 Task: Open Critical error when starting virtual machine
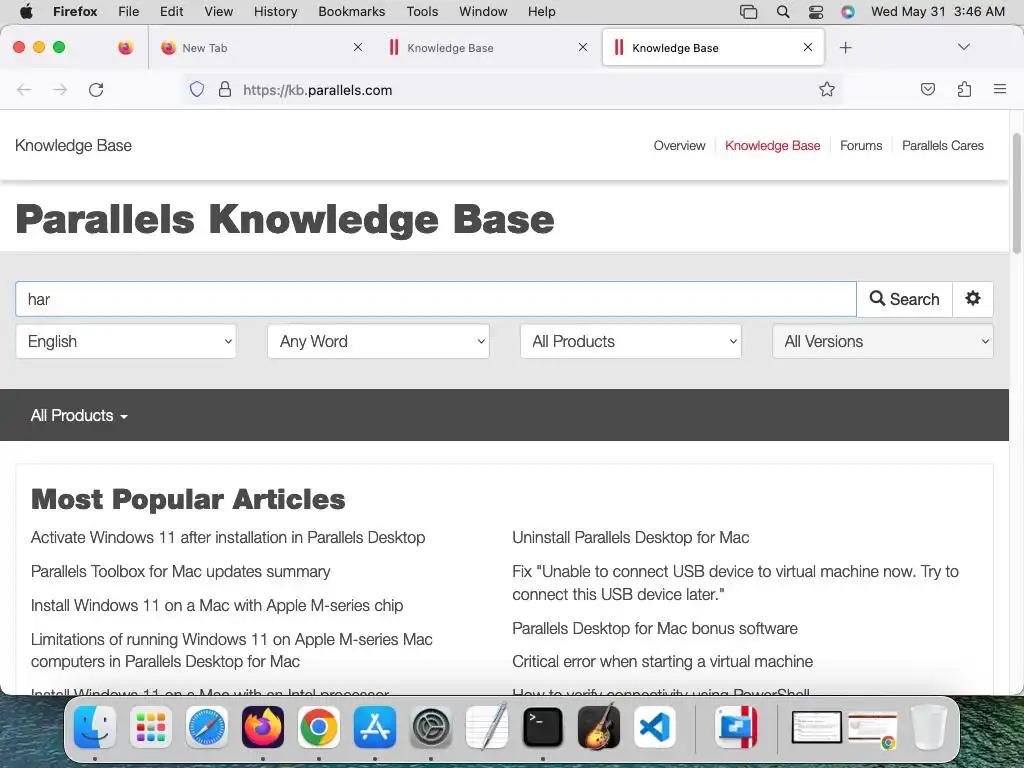pyautogui.click(x=662, y=662)
